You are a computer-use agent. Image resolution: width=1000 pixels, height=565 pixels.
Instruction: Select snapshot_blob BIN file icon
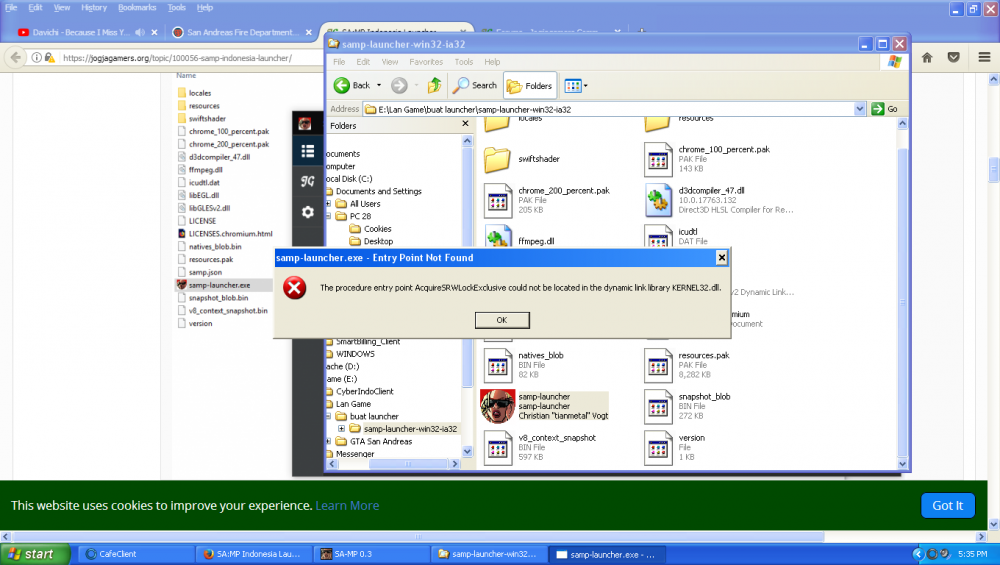658,407
